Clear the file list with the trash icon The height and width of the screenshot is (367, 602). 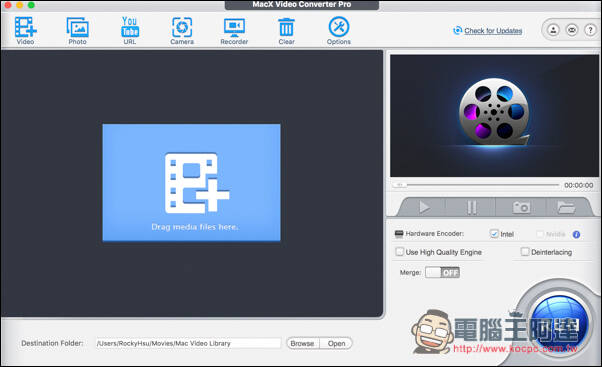(286, 31)
